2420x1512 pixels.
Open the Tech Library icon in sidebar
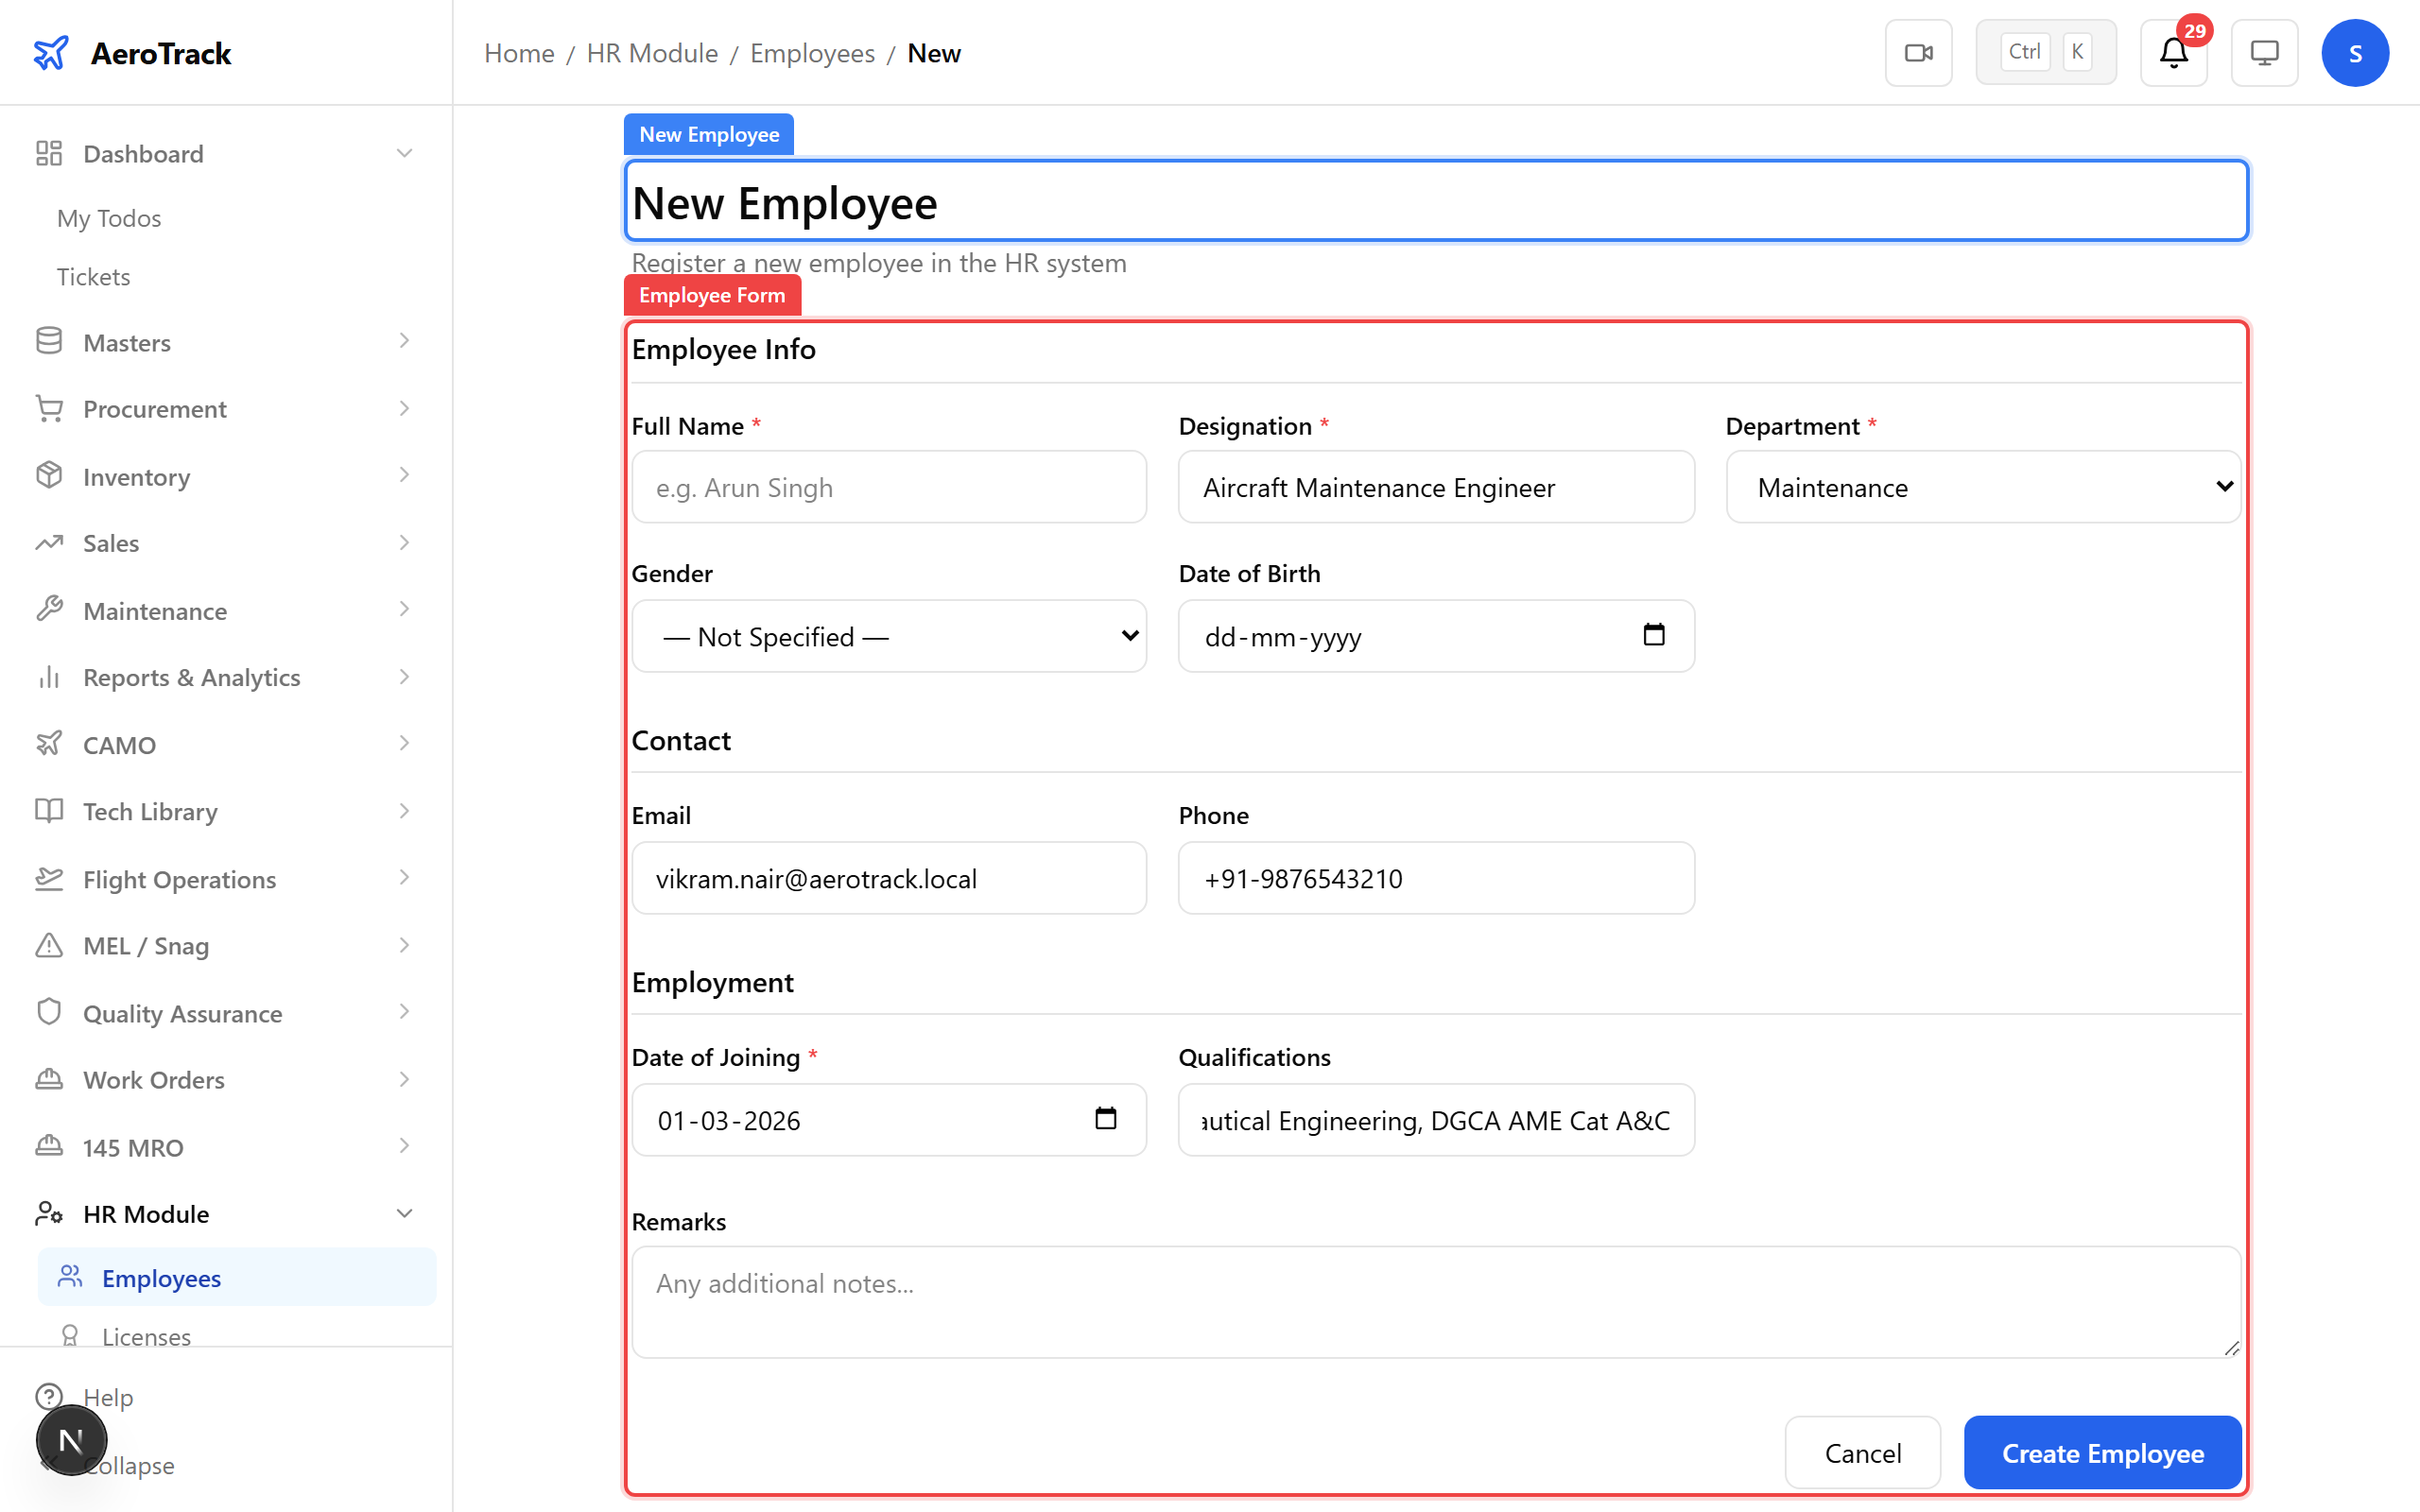pyautogui.click(x=49, y=811)
